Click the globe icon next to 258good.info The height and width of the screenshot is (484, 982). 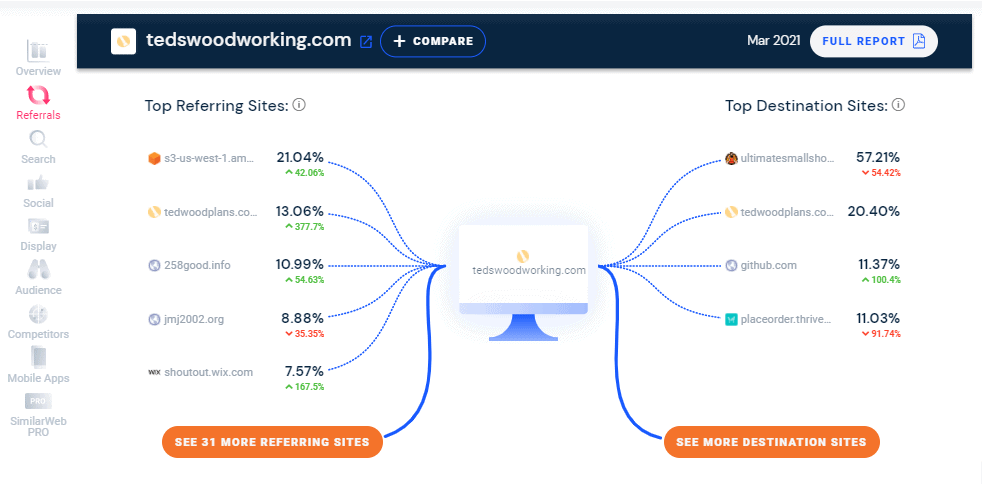[x=154, y=265]
